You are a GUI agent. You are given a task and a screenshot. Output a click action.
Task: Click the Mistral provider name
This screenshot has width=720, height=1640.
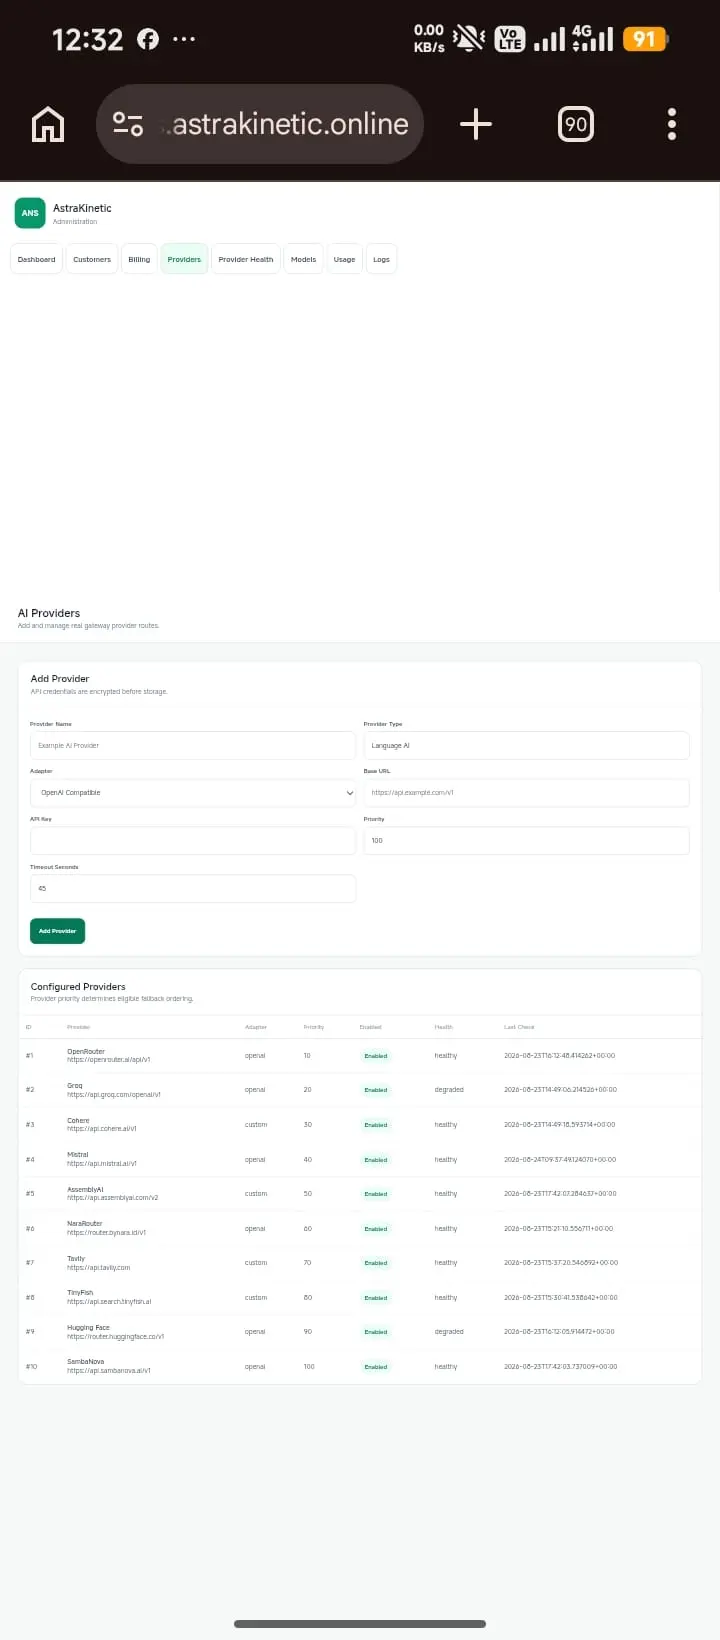point(78,1155)
